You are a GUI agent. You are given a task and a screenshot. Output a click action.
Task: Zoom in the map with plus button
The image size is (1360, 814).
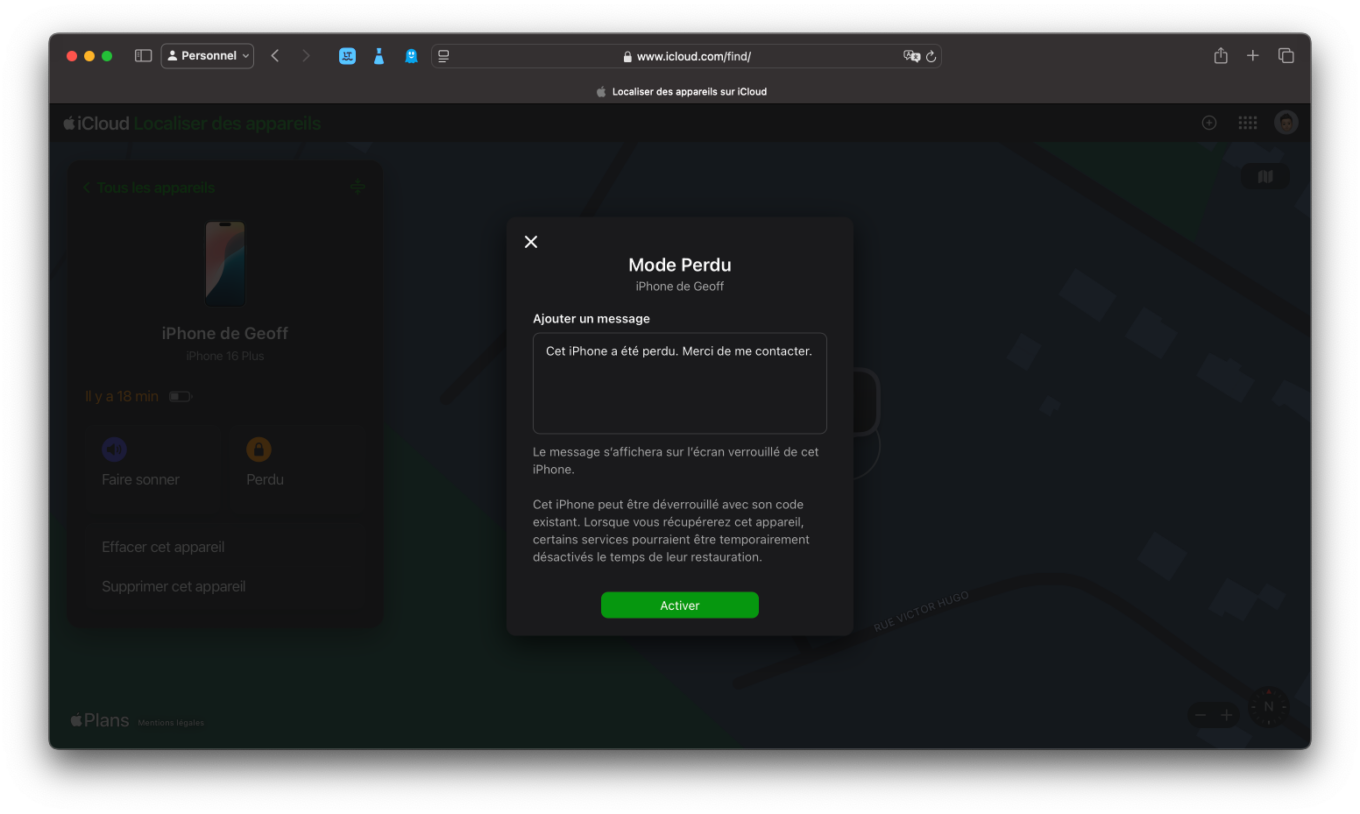pyautogui.click(x=1226, y=715)
